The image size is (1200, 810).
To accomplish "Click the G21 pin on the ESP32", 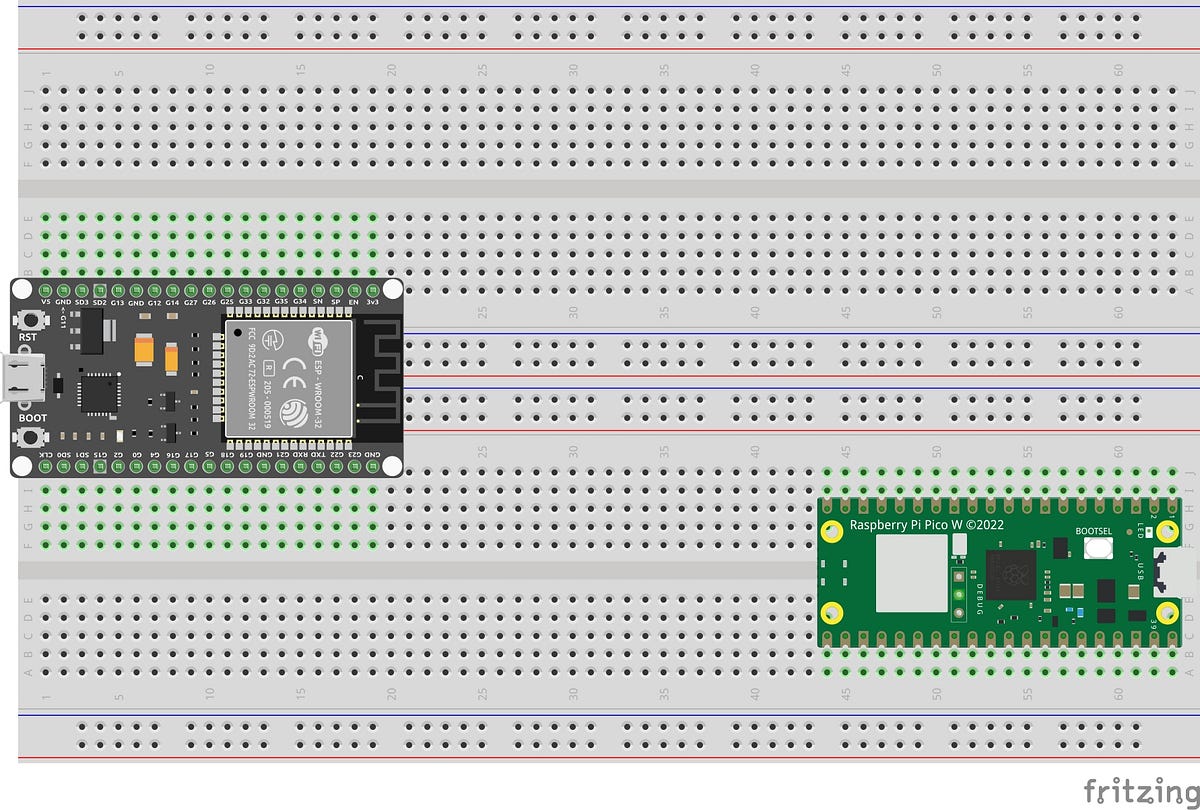I will pos(282,466).
